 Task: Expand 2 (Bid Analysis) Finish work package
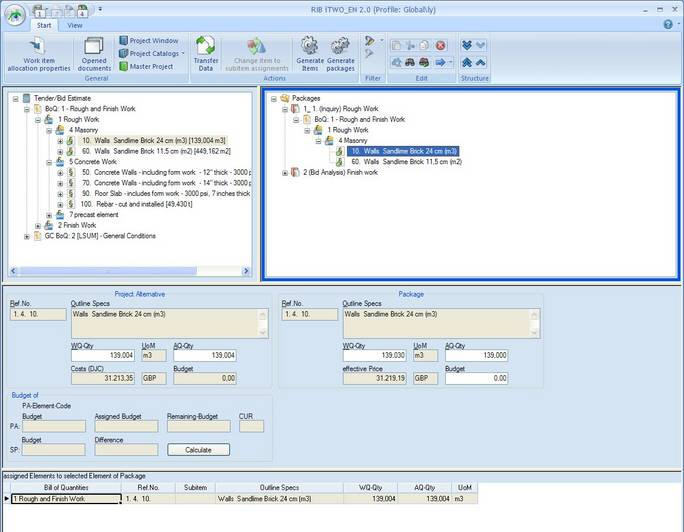285,173
